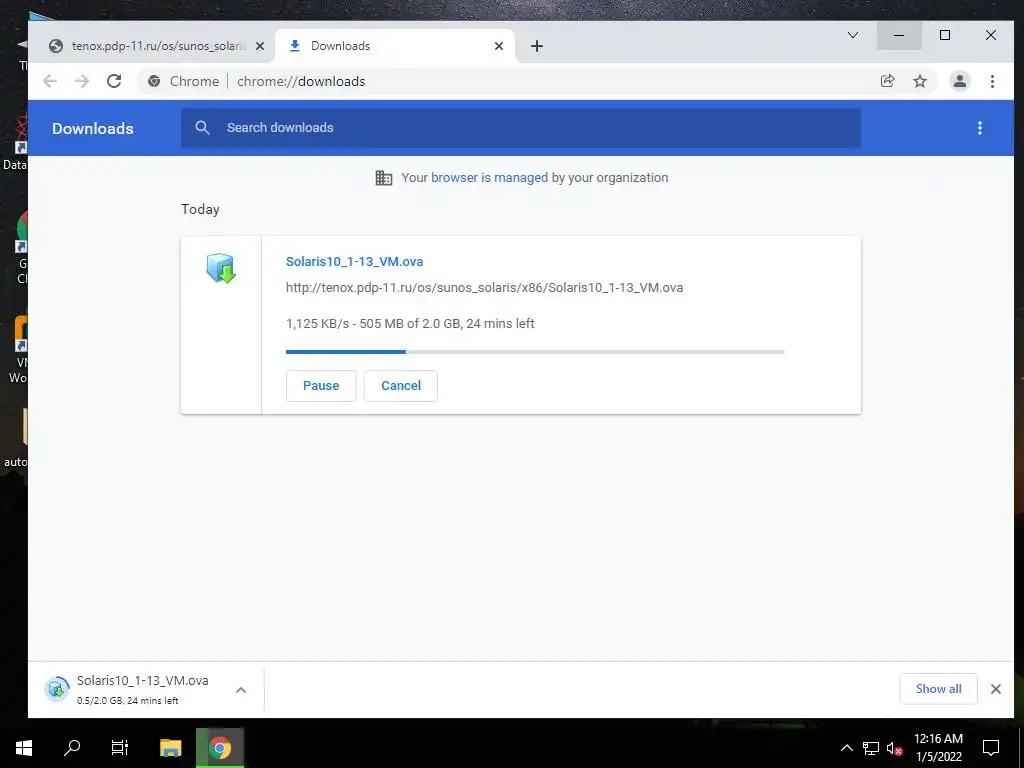Open the network tray icon
Image resolution: width=1024 pixels, height=768 pixels.
pos(871,748)
